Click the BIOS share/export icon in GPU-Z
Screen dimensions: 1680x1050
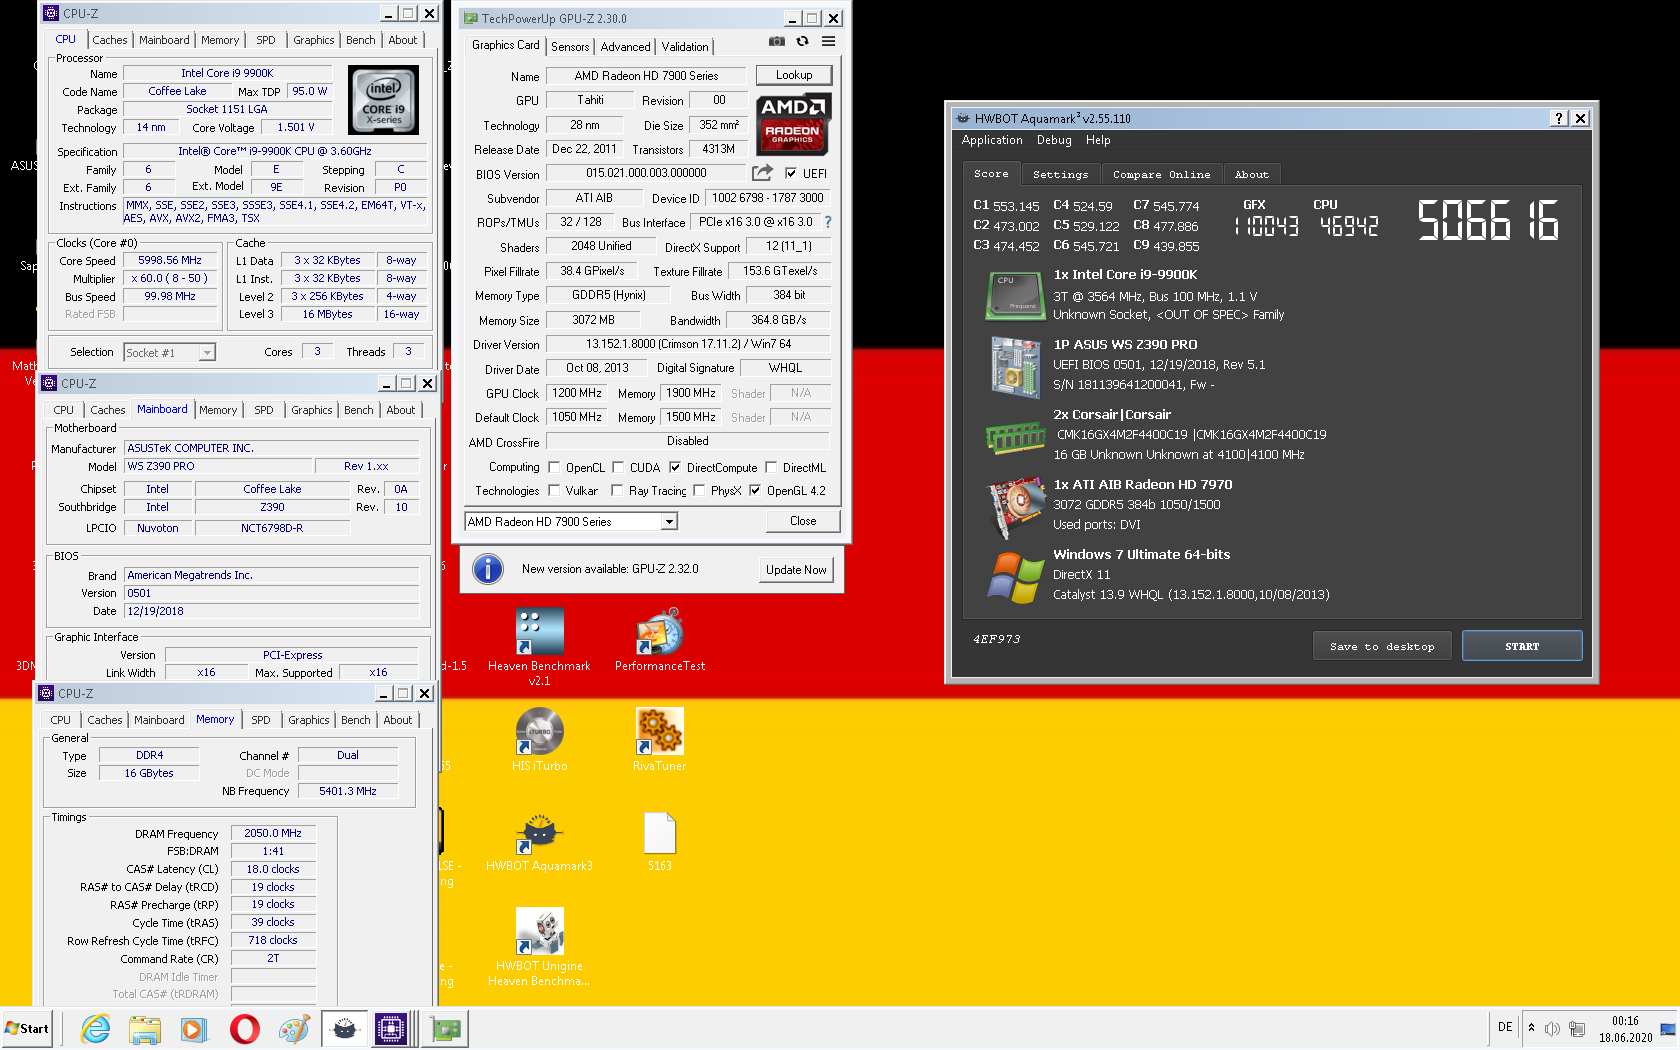click(762, 173)
